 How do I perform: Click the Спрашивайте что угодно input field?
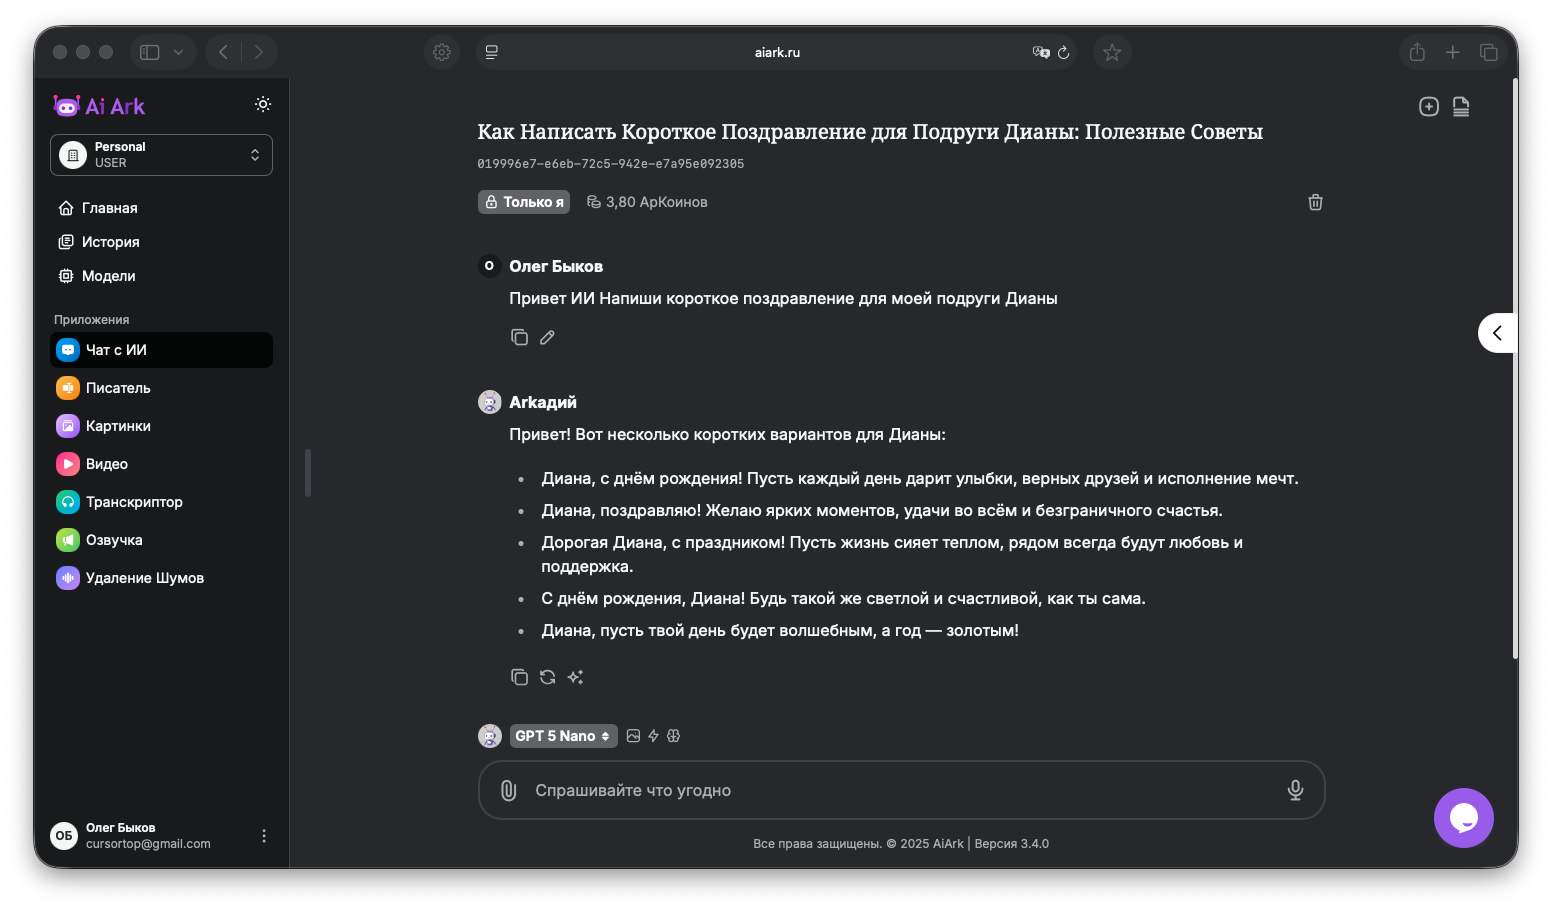point(900,790)
